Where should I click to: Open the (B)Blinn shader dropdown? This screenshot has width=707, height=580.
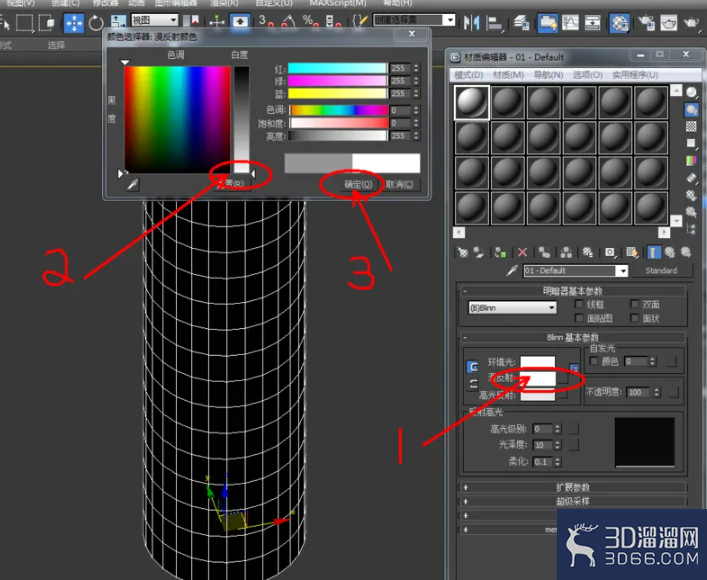coord(512,308)
